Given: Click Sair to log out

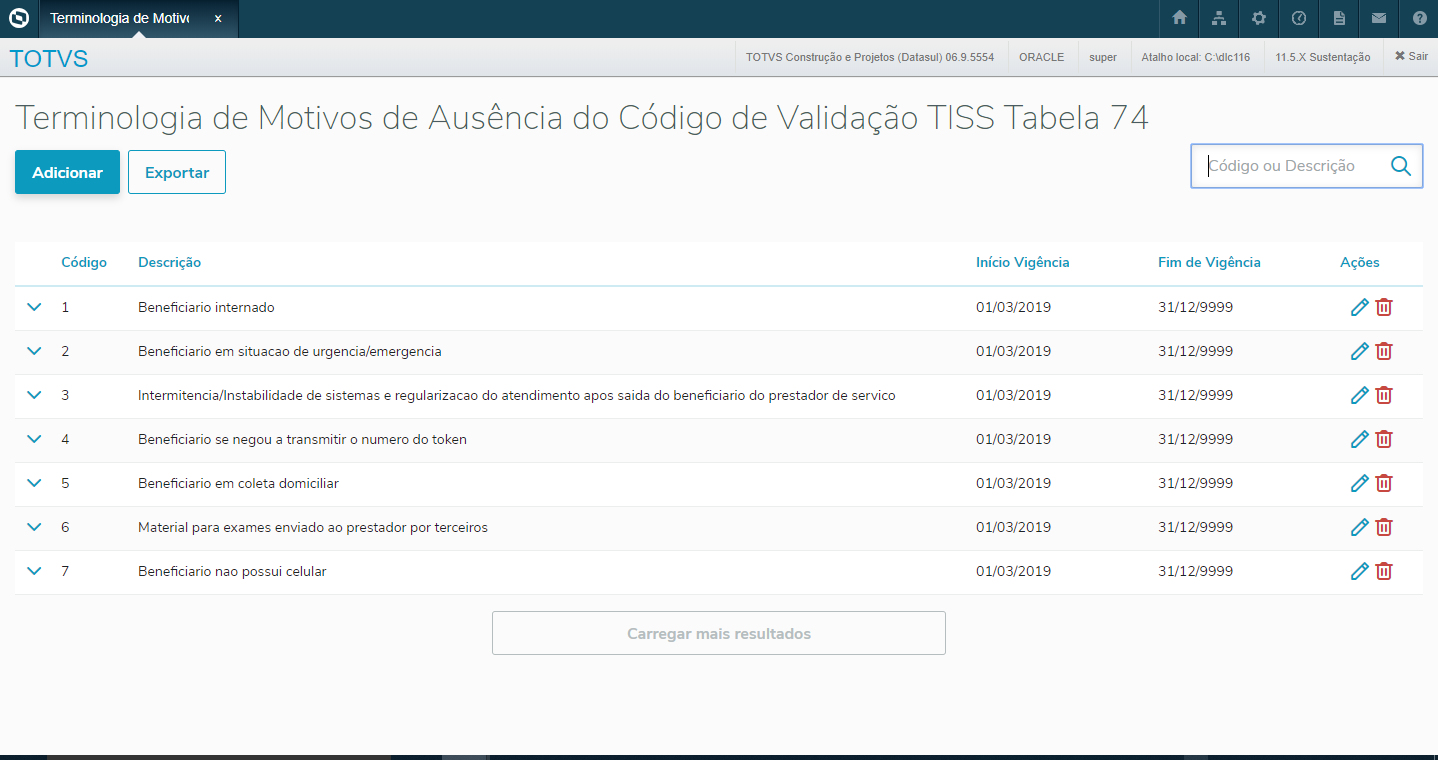Looking at the screenshot, I should pyautogui.click(x=1411, y=57).
